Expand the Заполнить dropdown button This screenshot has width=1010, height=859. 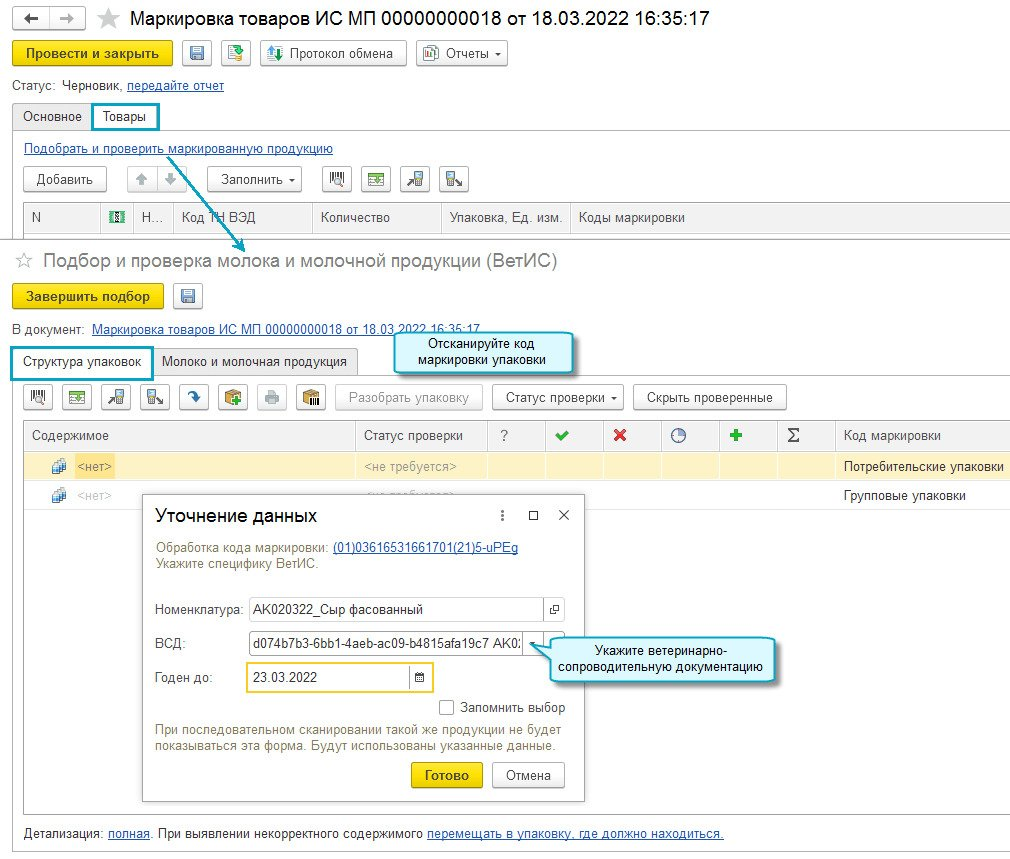point(253,180)
